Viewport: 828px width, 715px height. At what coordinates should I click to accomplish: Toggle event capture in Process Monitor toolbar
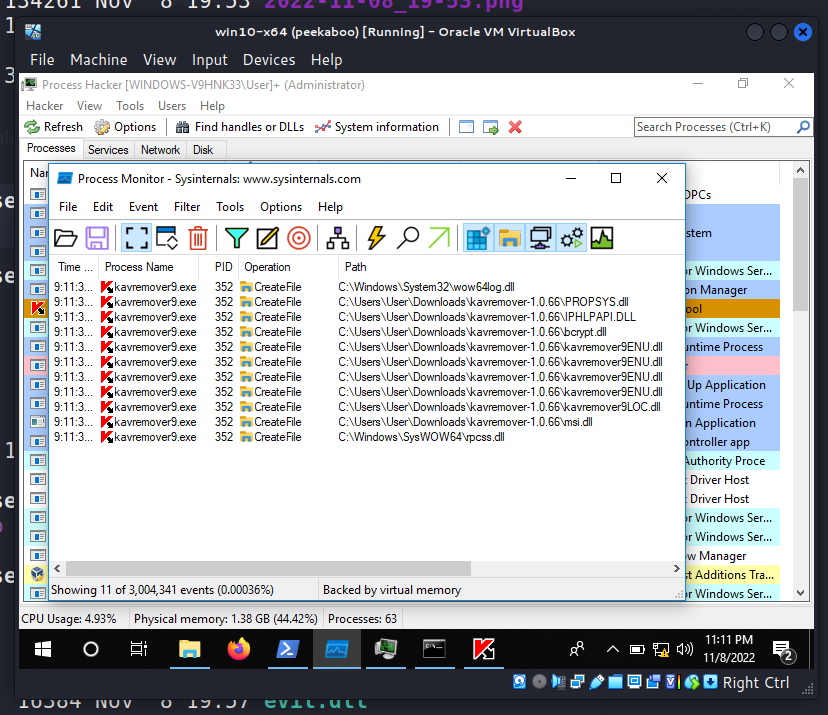(136, 238)
